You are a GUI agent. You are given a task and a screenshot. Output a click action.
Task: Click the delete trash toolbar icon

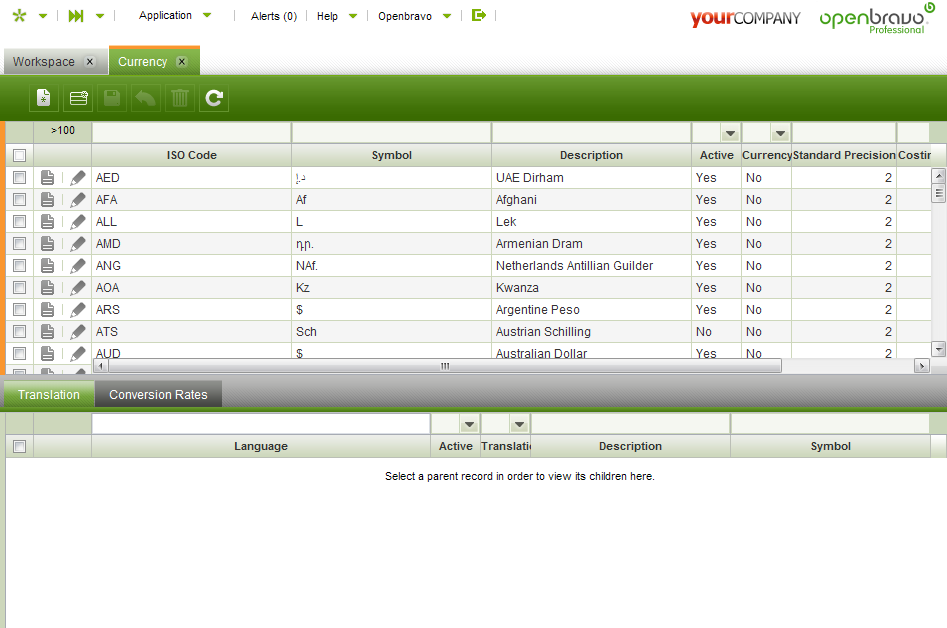(180, 98)
